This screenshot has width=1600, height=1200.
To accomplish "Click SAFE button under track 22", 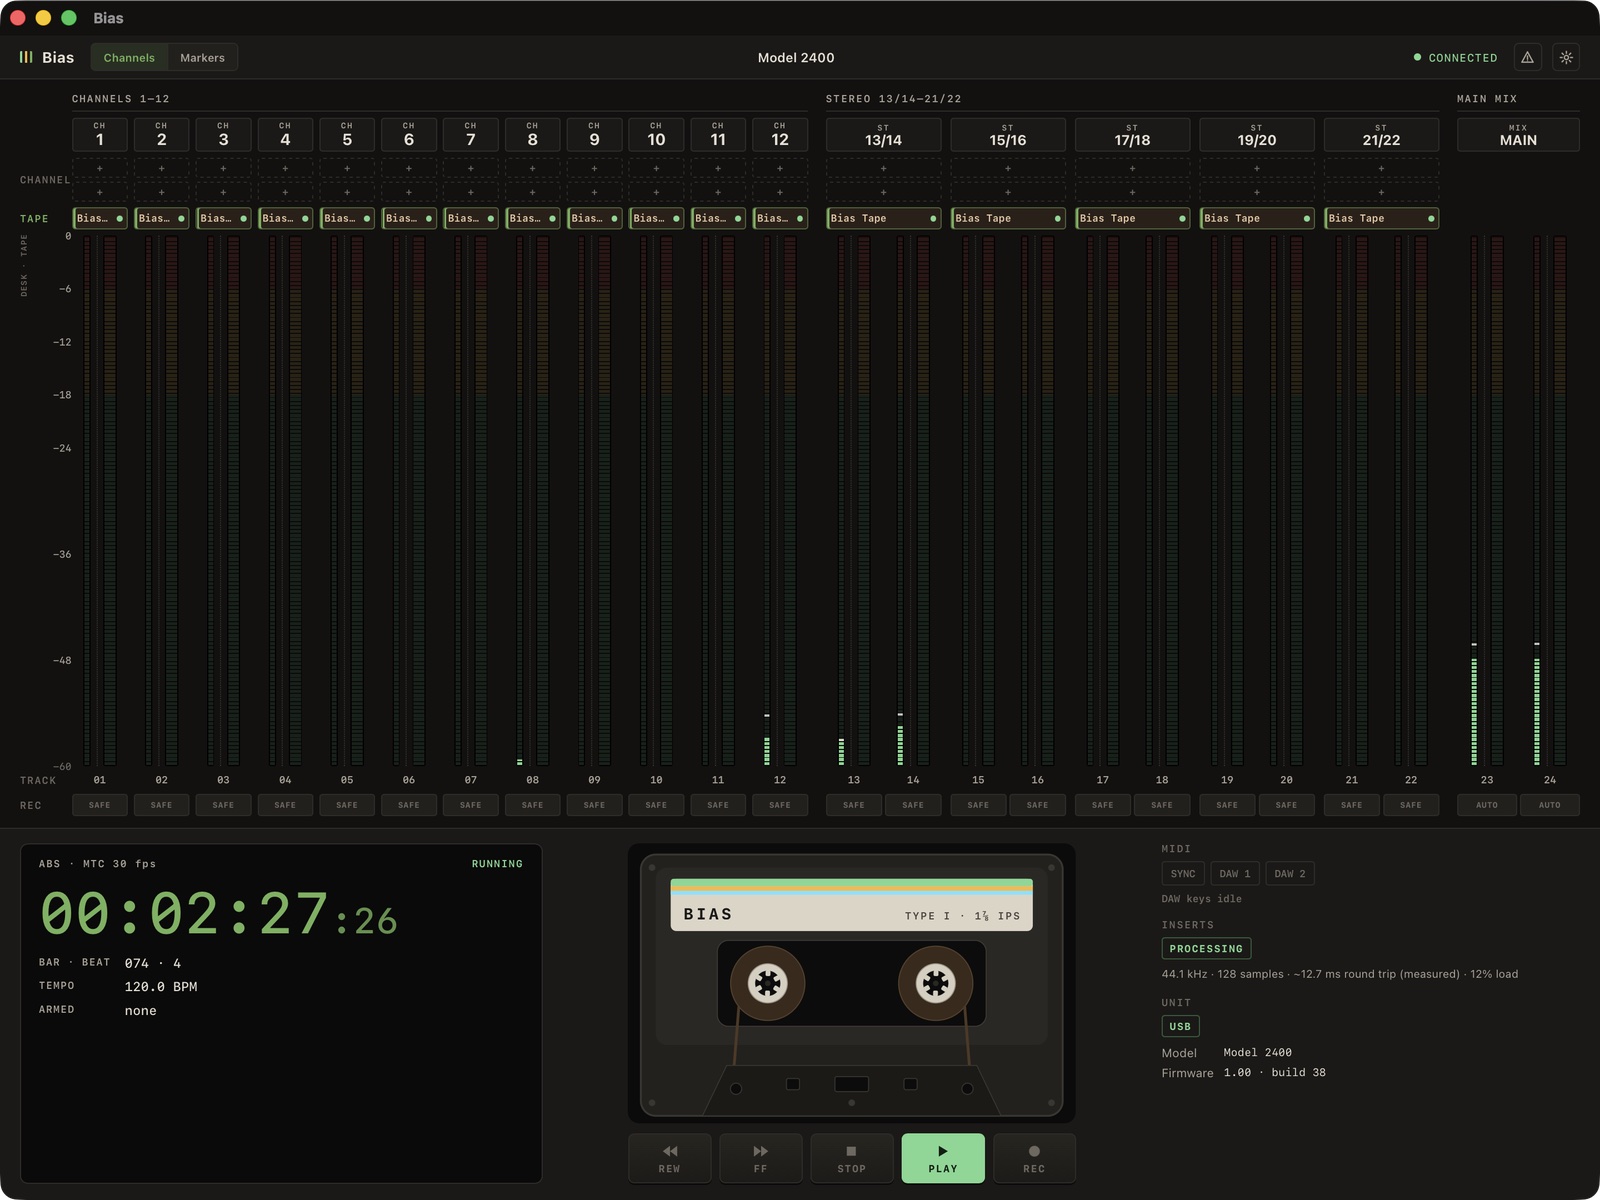I will (x=1411, y=805).
